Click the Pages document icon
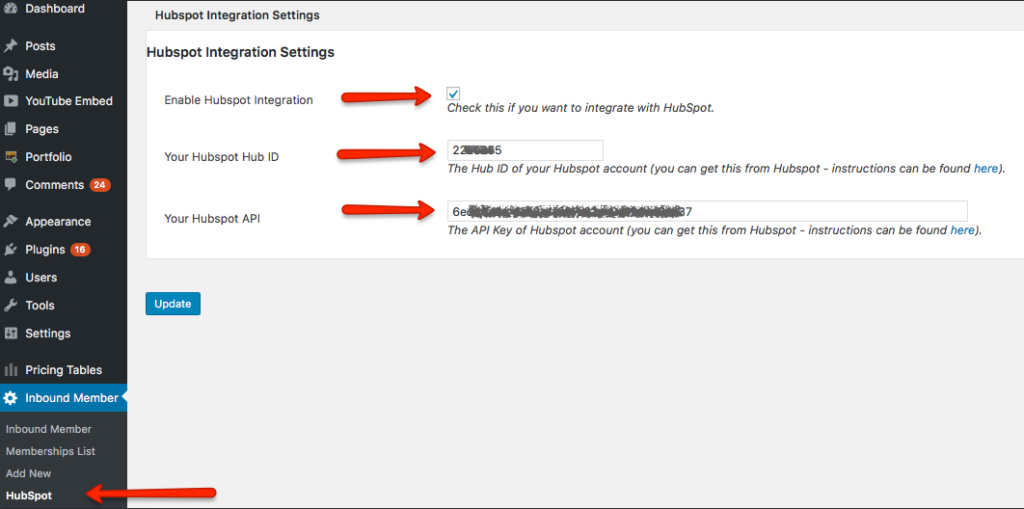Image resolution: width=1024 pixels, height=509 pixels. point(10,129)
